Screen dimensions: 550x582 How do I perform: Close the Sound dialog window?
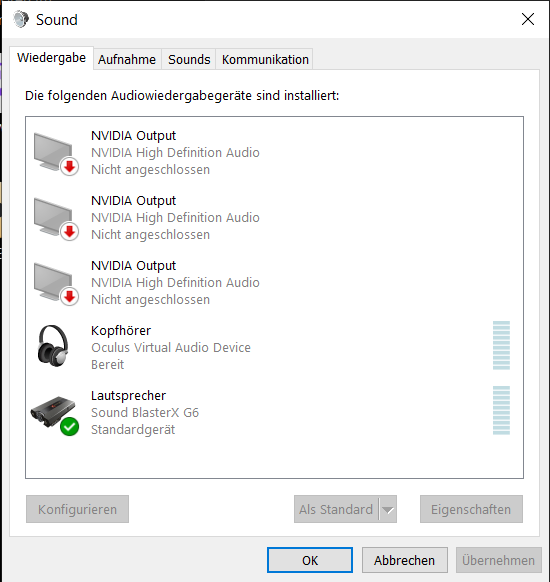pyautogui.click(x=528, y=19)
